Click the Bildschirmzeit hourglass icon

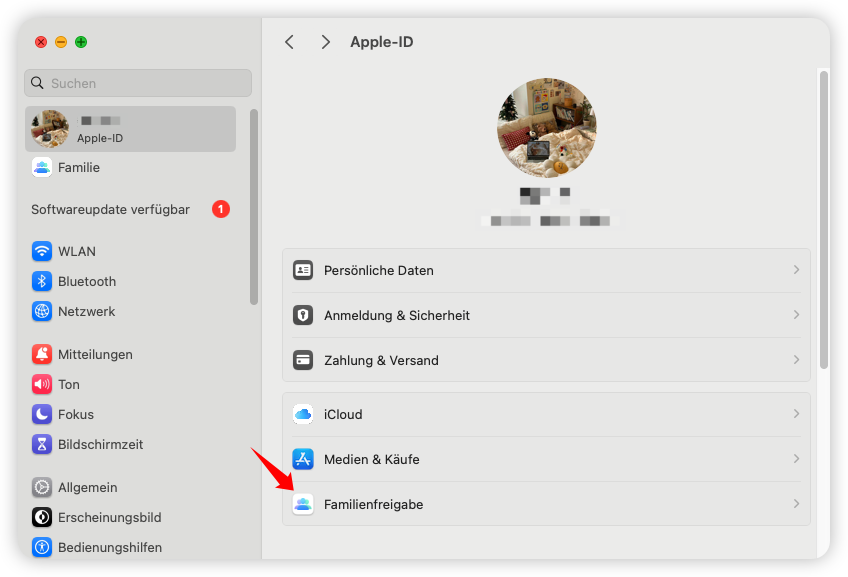coord(42,445)
